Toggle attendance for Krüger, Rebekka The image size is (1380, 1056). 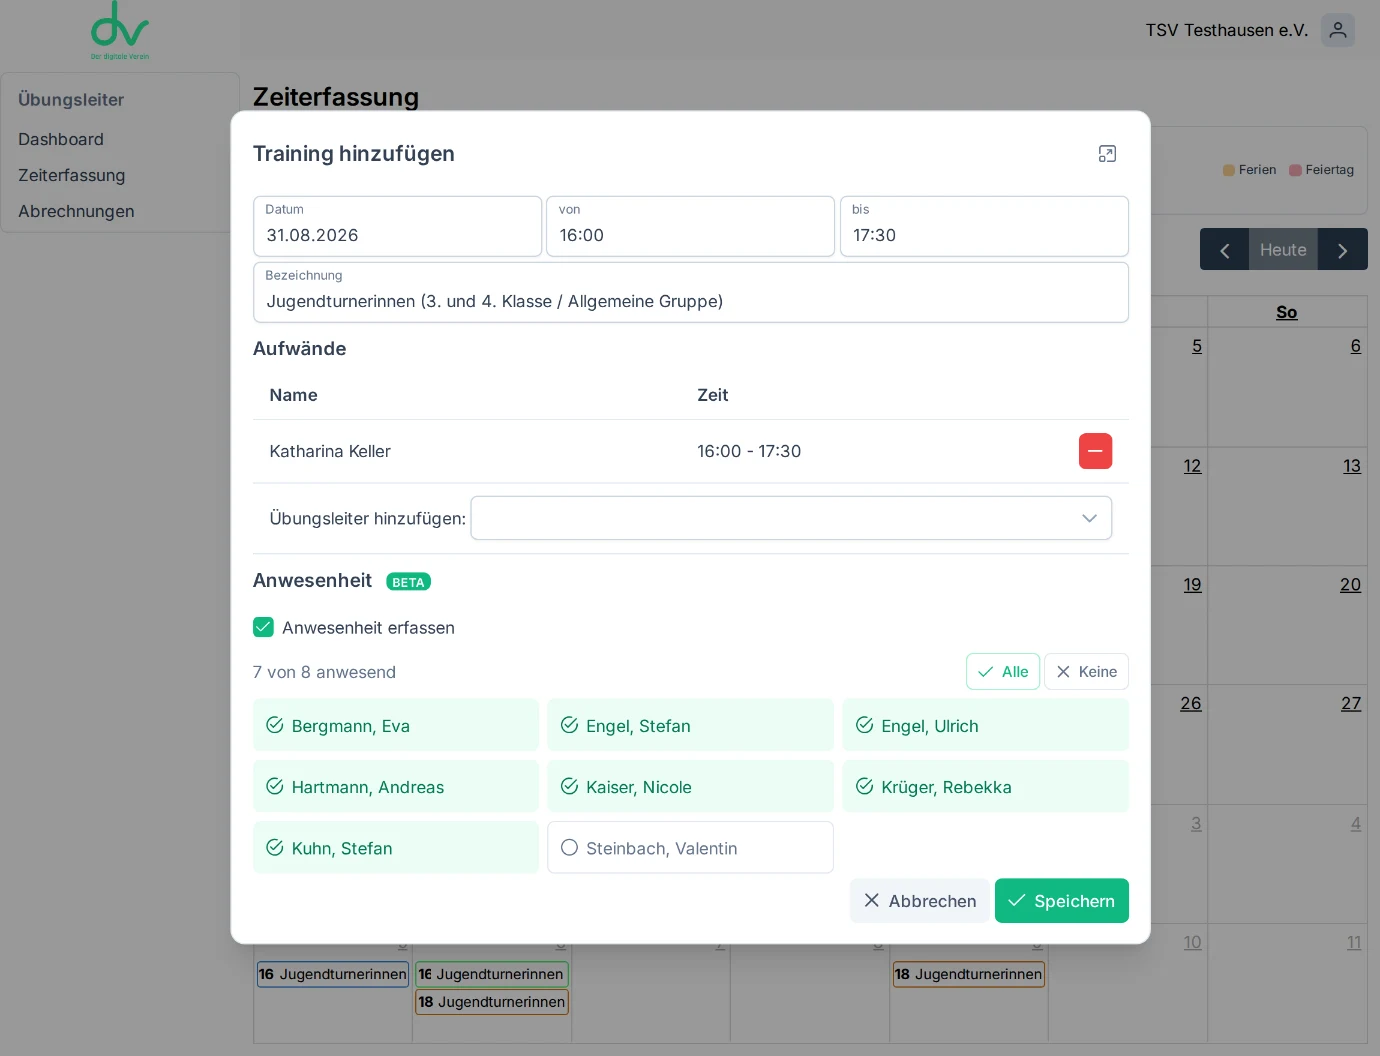click(986, 787)
